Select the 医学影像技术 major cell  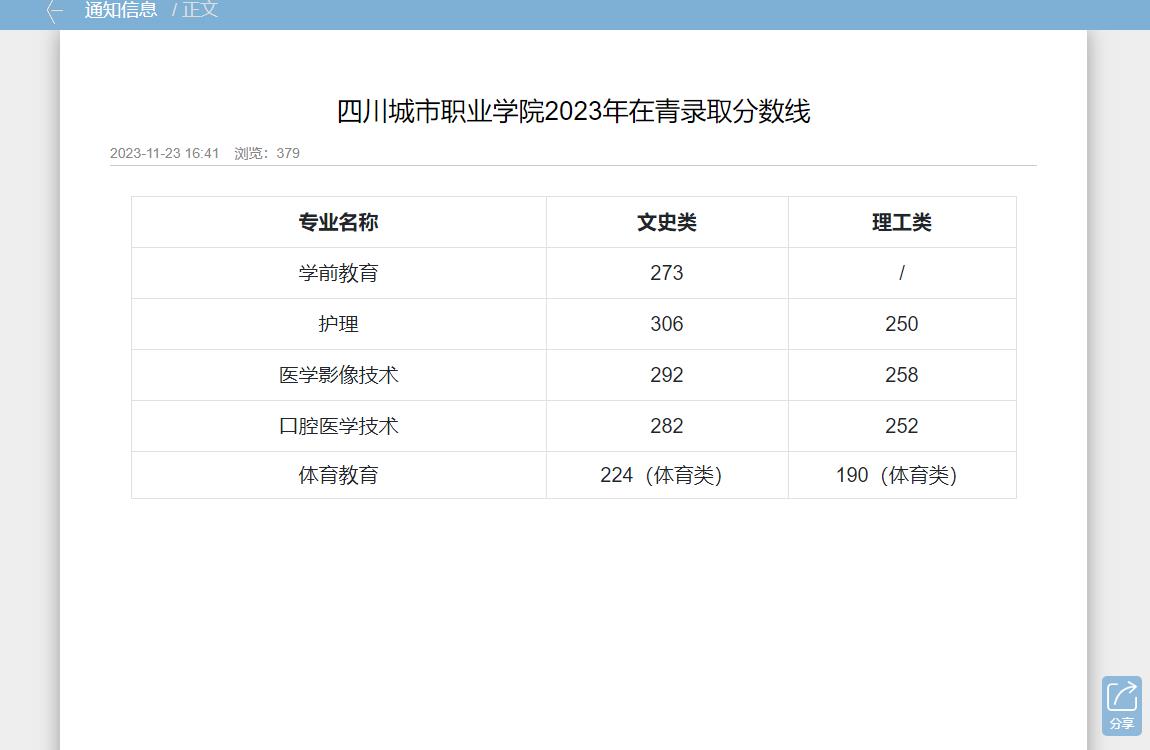click(339, 375)
